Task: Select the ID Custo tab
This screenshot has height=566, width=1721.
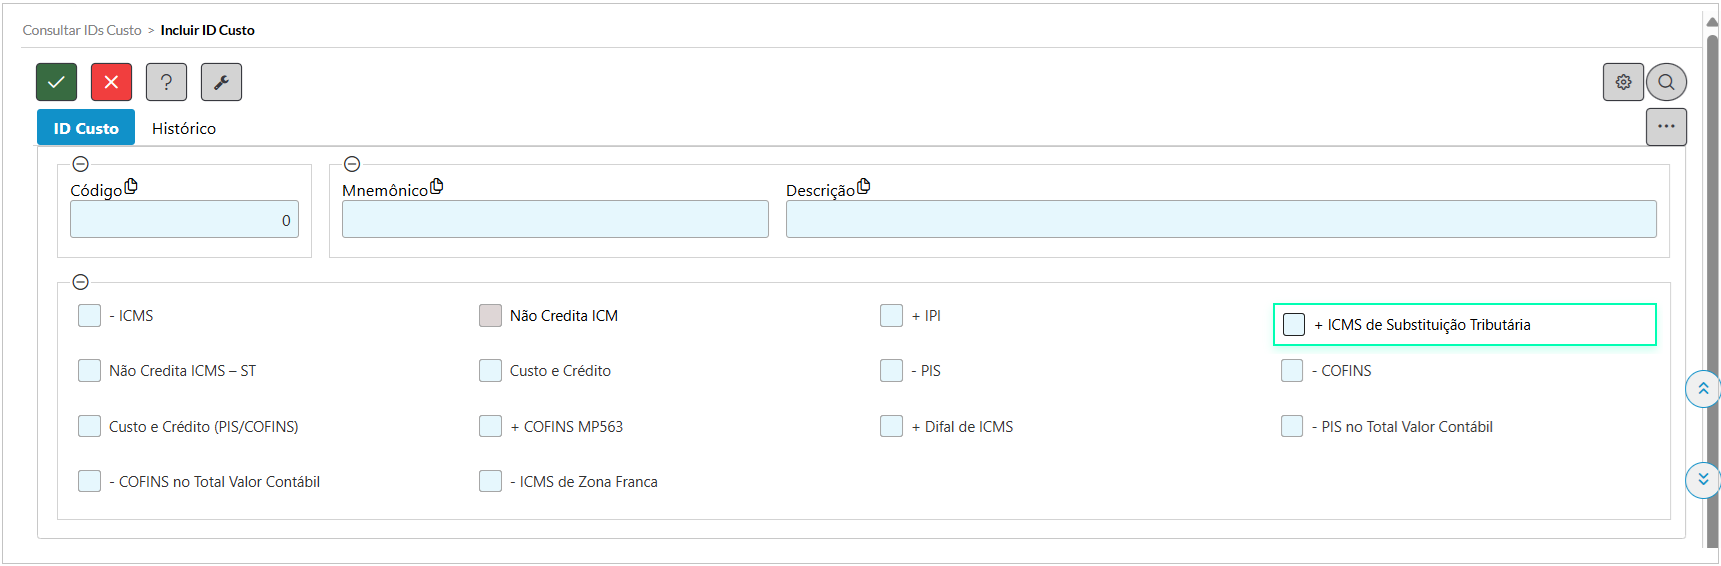Action: click(x=86, y=128)
